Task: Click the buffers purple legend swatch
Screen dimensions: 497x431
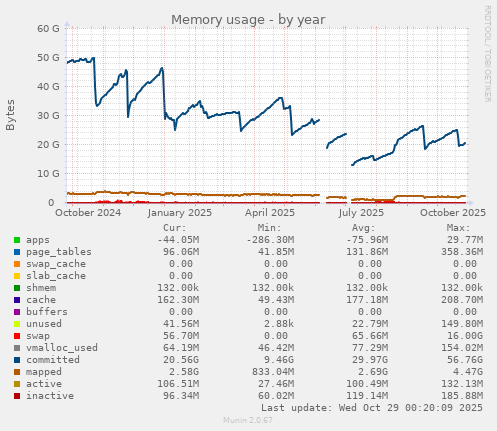Action: (17, 312)
